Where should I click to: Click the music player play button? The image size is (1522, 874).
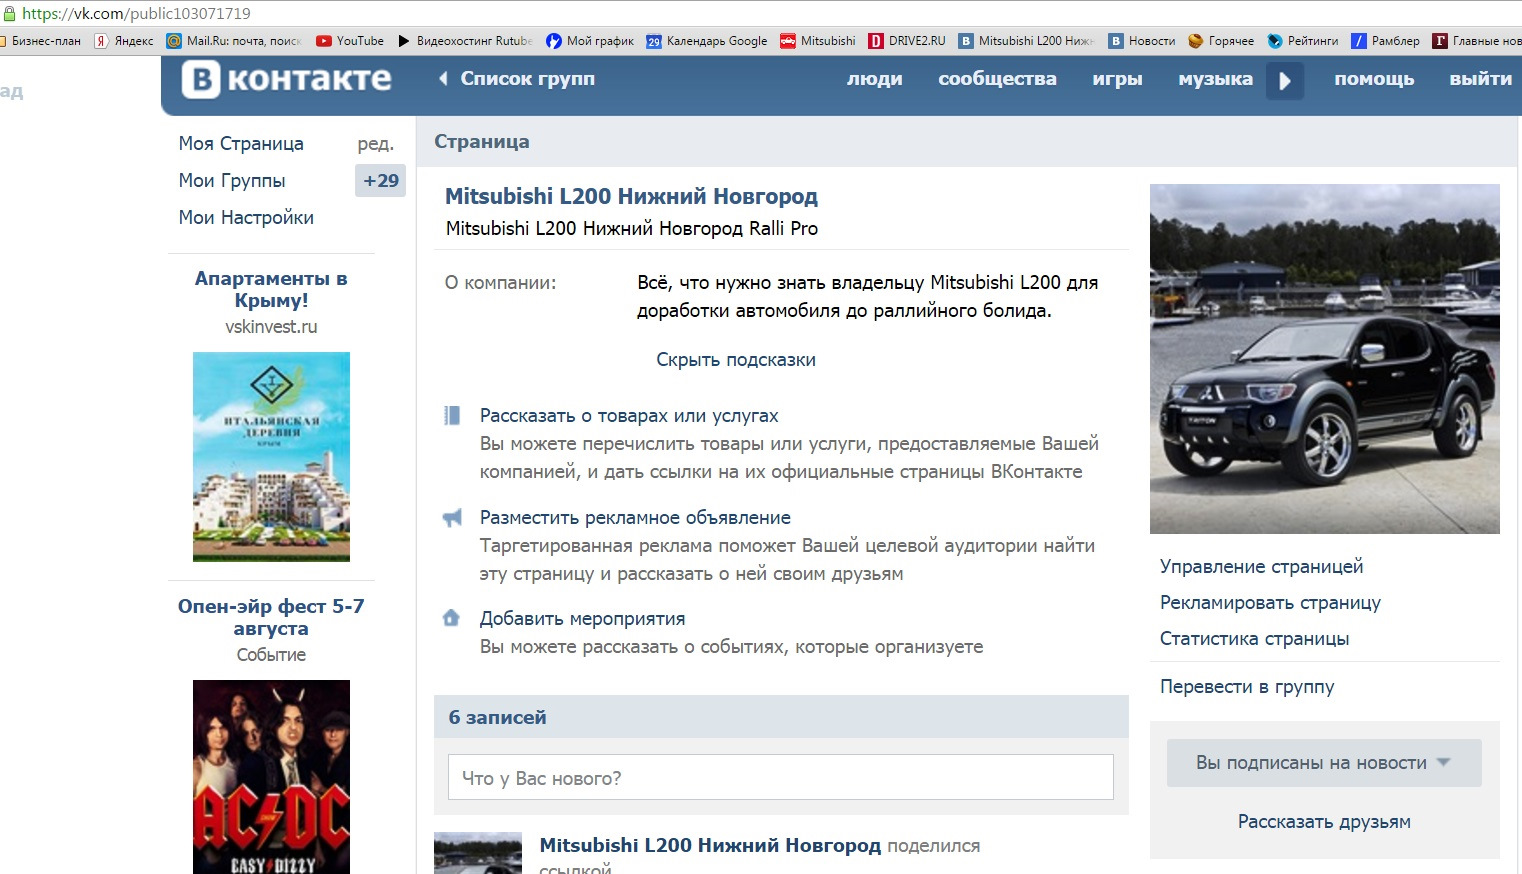1285,81
